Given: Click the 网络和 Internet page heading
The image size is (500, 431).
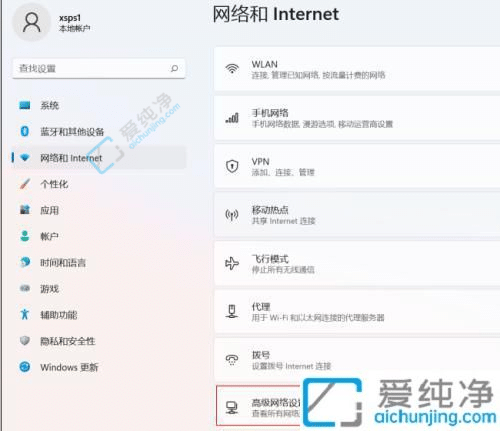Looking at the screenshot, I should pyautogui.click(x=276, y=14).
